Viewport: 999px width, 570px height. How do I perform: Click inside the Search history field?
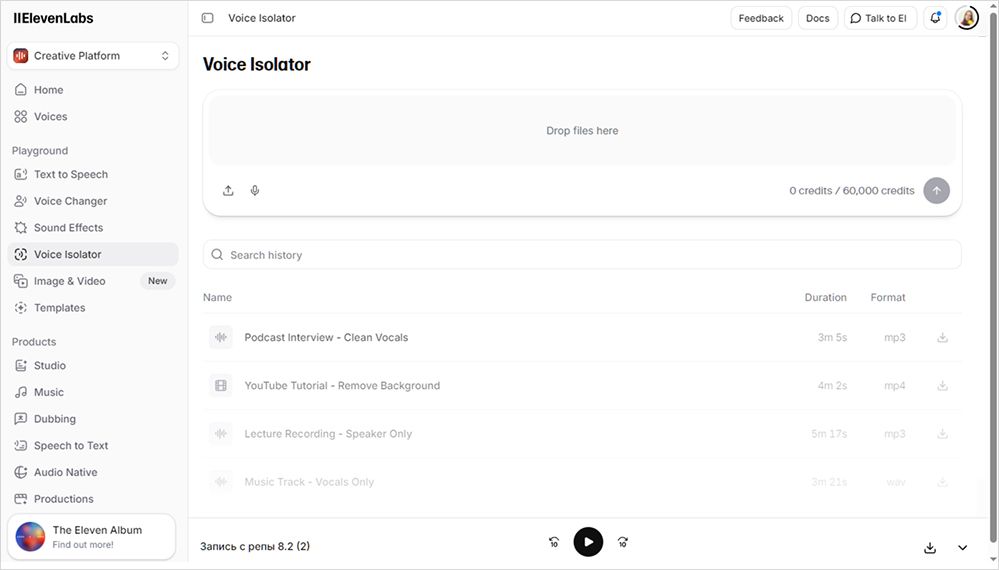point(582,255)
